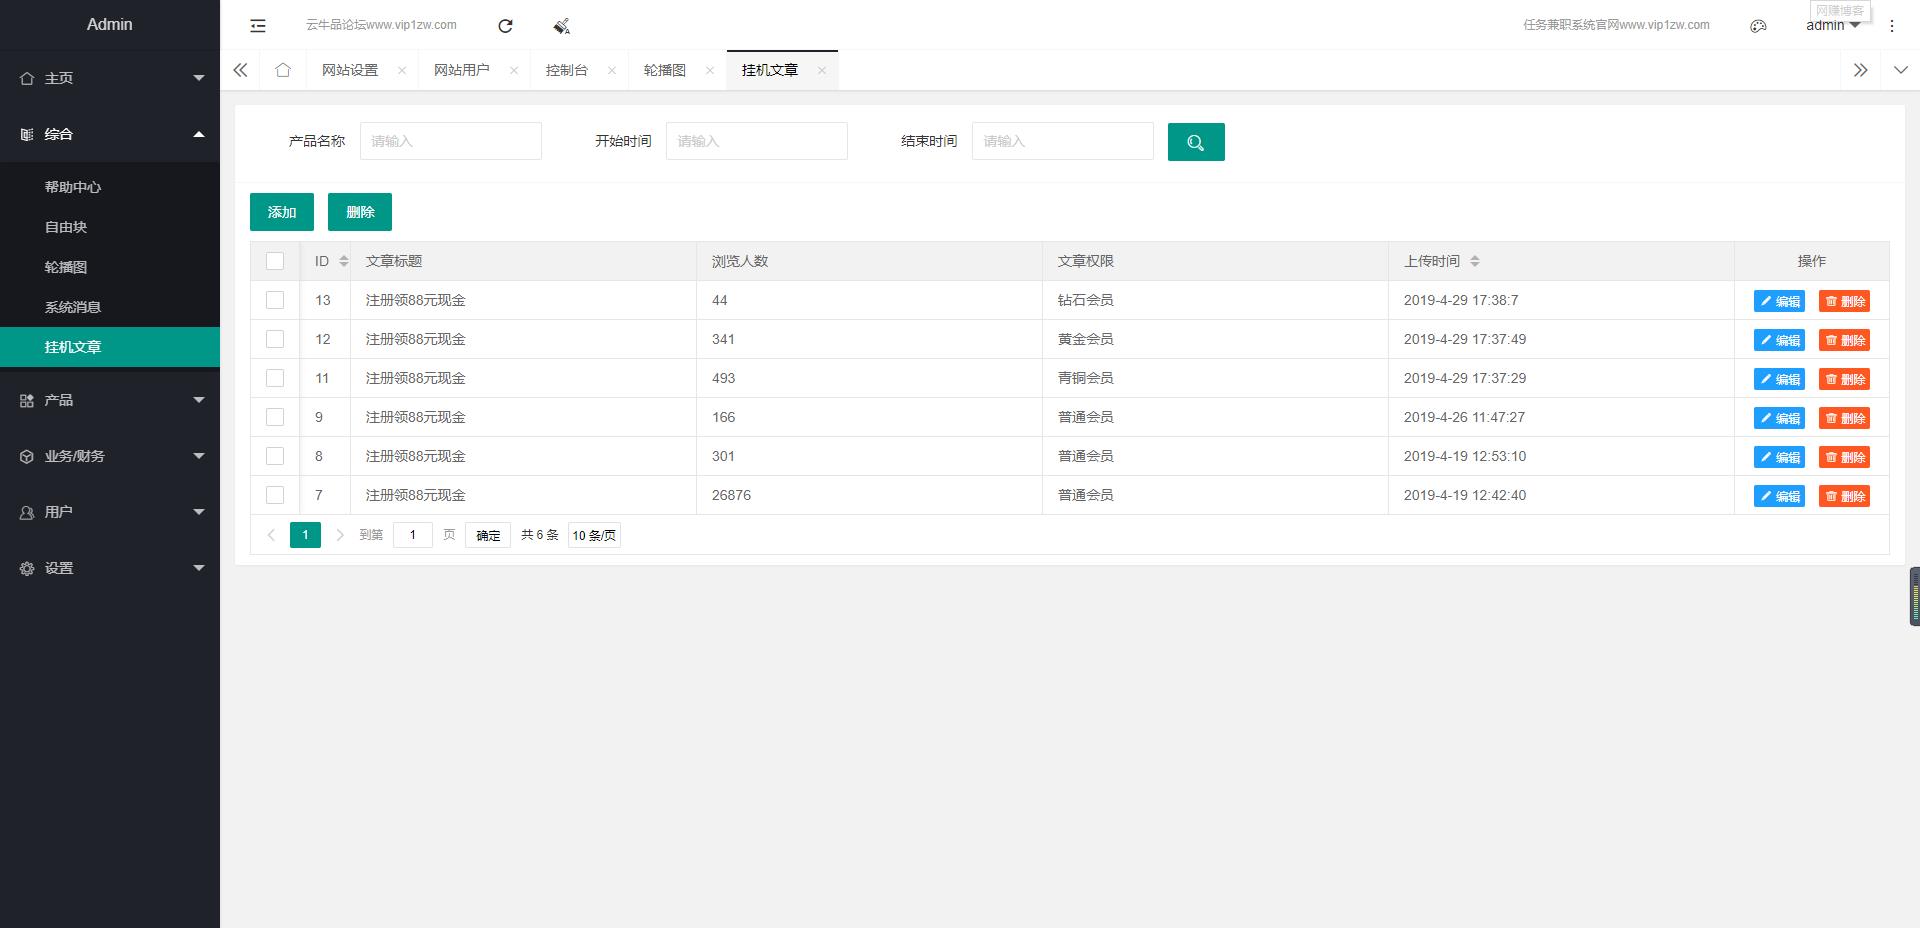Switch to the 控制台 tab
1920x928 pixels.
[567, 70]
